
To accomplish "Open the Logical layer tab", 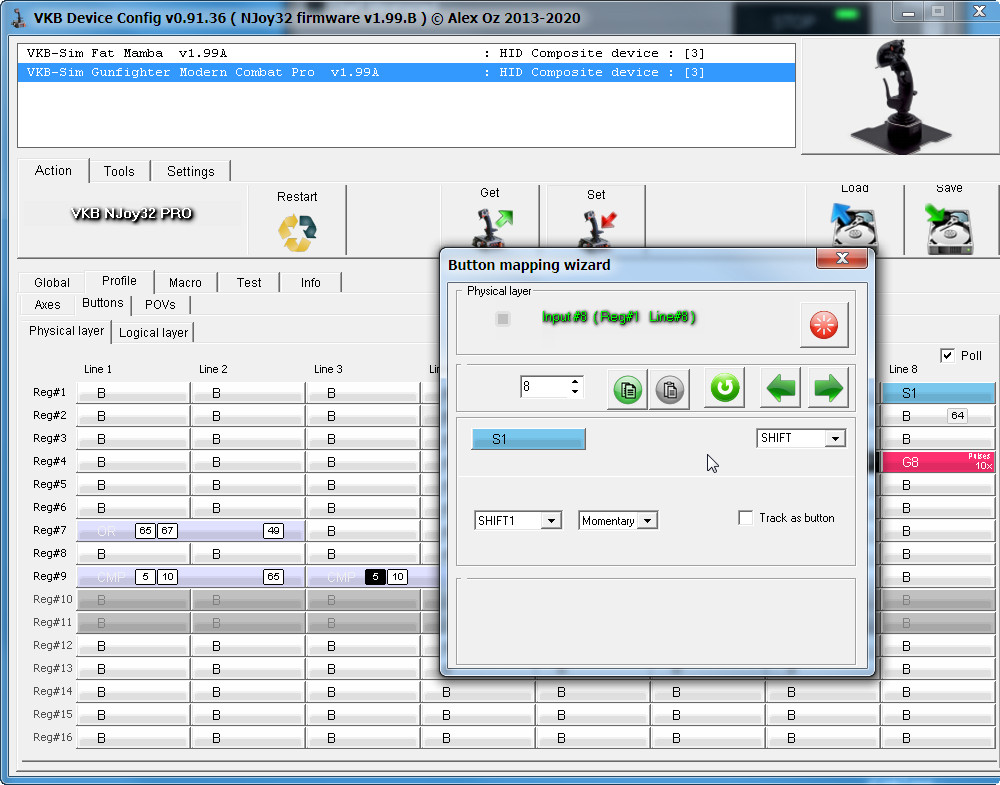I will click(x=153, y=333).
